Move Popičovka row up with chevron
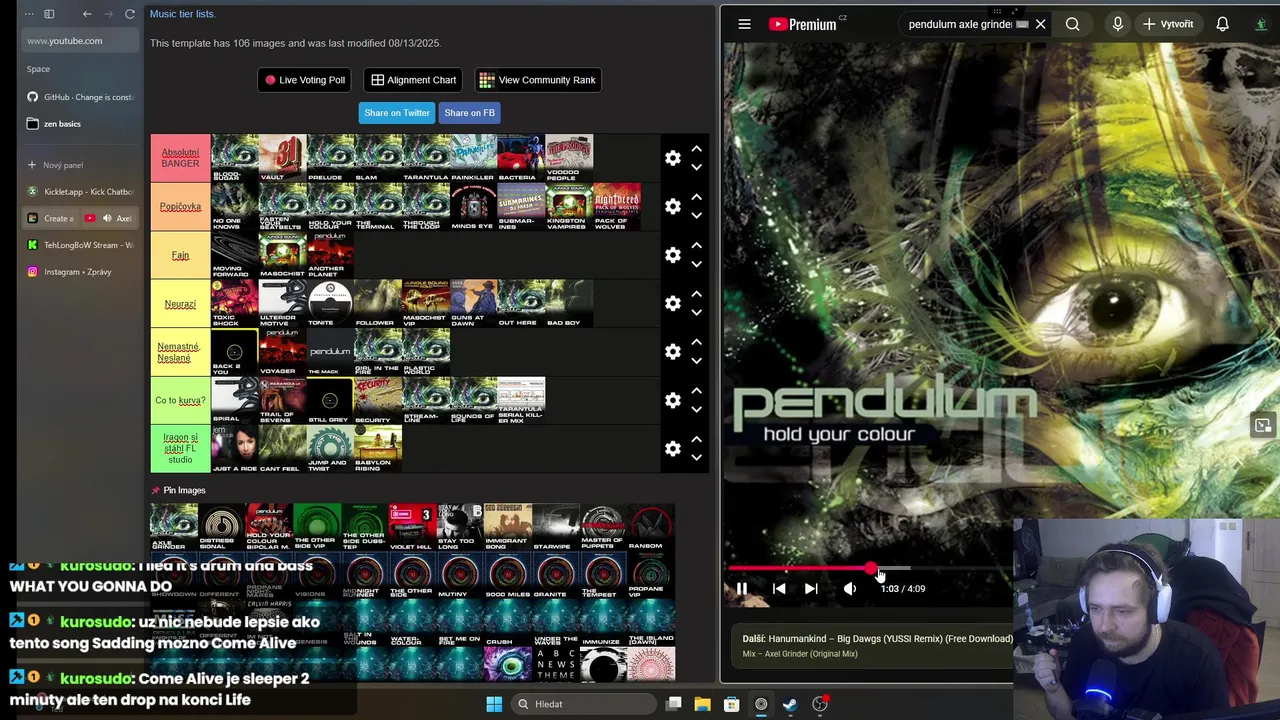 (x=696, y=197)
